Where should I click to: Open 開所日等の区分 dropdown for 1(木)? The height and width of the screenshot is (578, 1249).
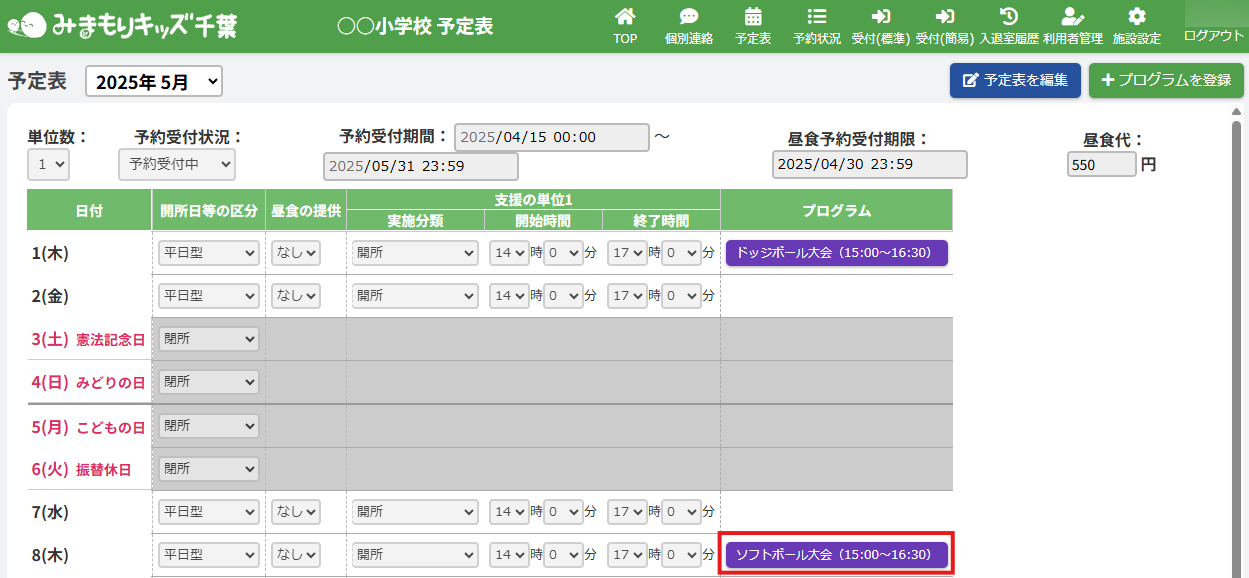coord(209,254)
